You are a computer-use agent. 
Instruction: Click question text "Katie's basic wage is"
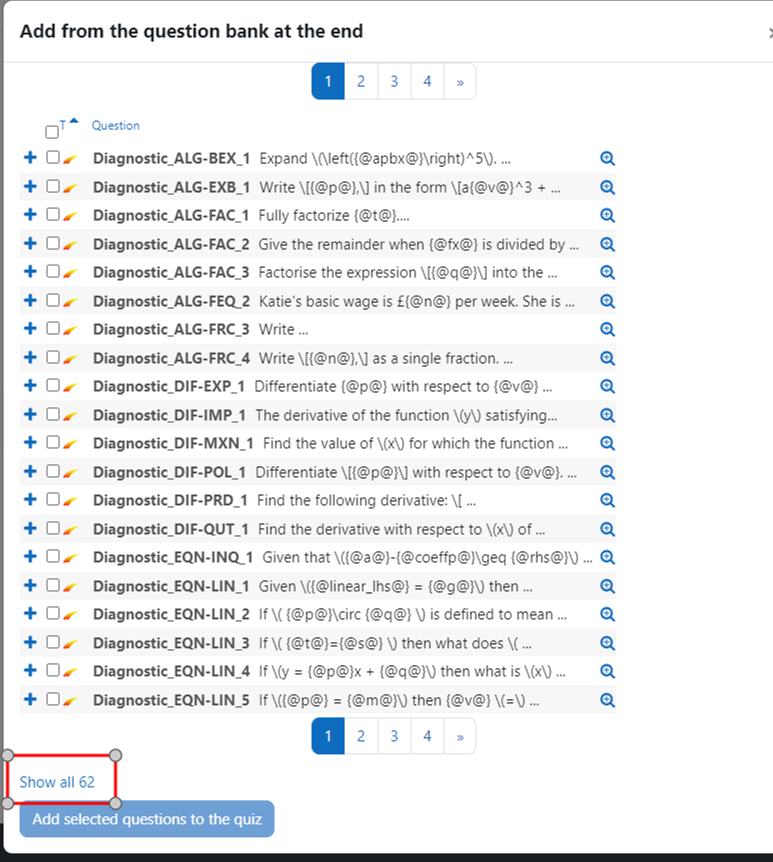pos(325,301)
